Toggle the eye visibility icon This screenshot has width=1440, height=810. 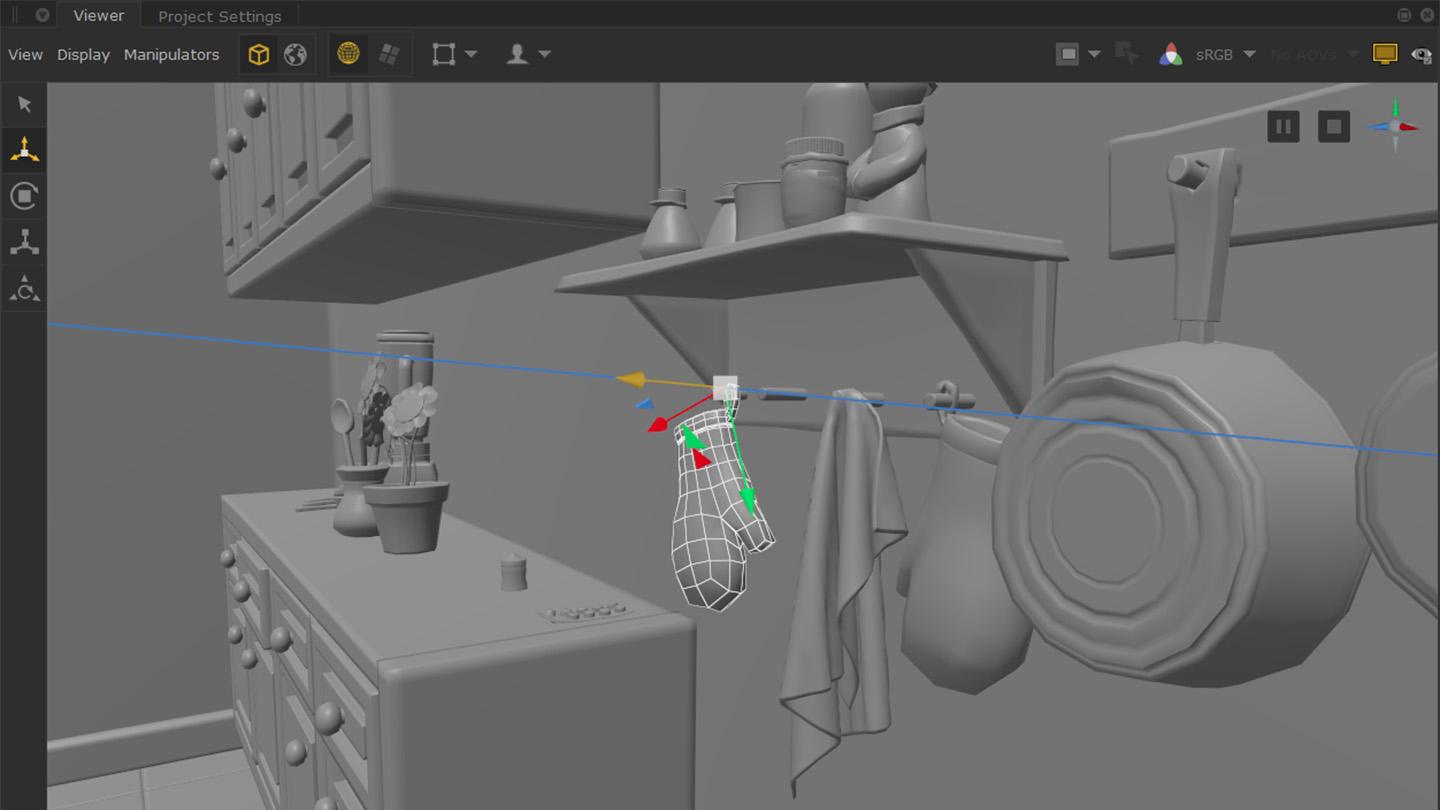tap(1420, 55)
